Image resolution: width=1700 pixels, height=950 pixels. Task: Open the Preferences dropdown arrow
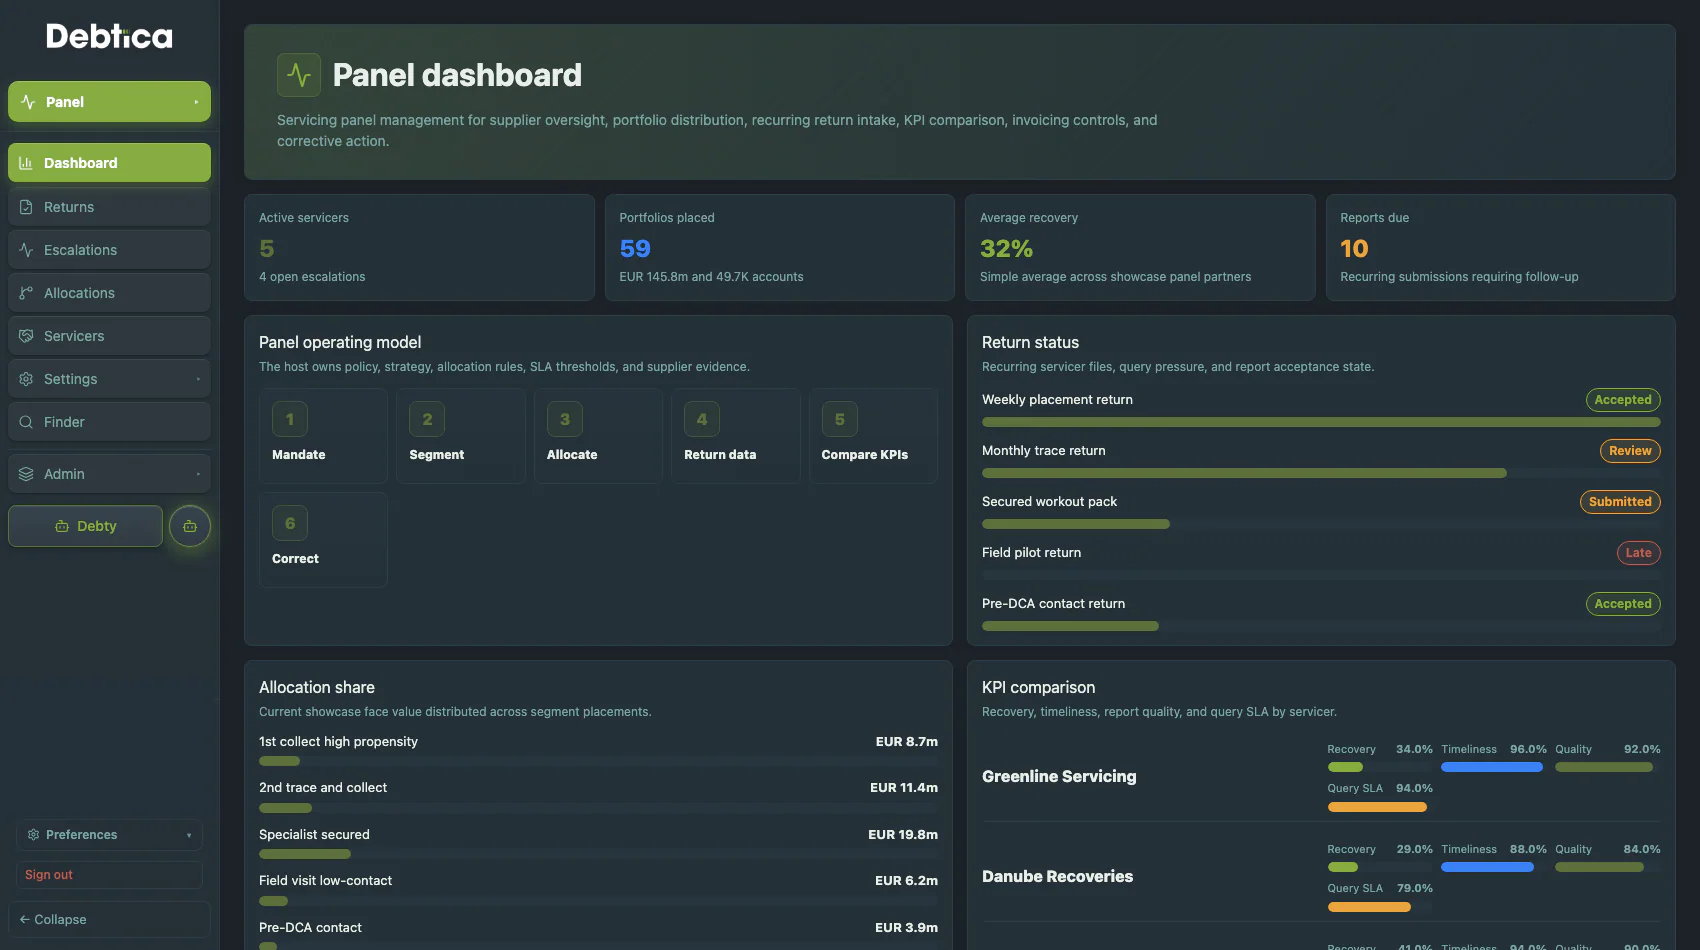coord(189,835)
